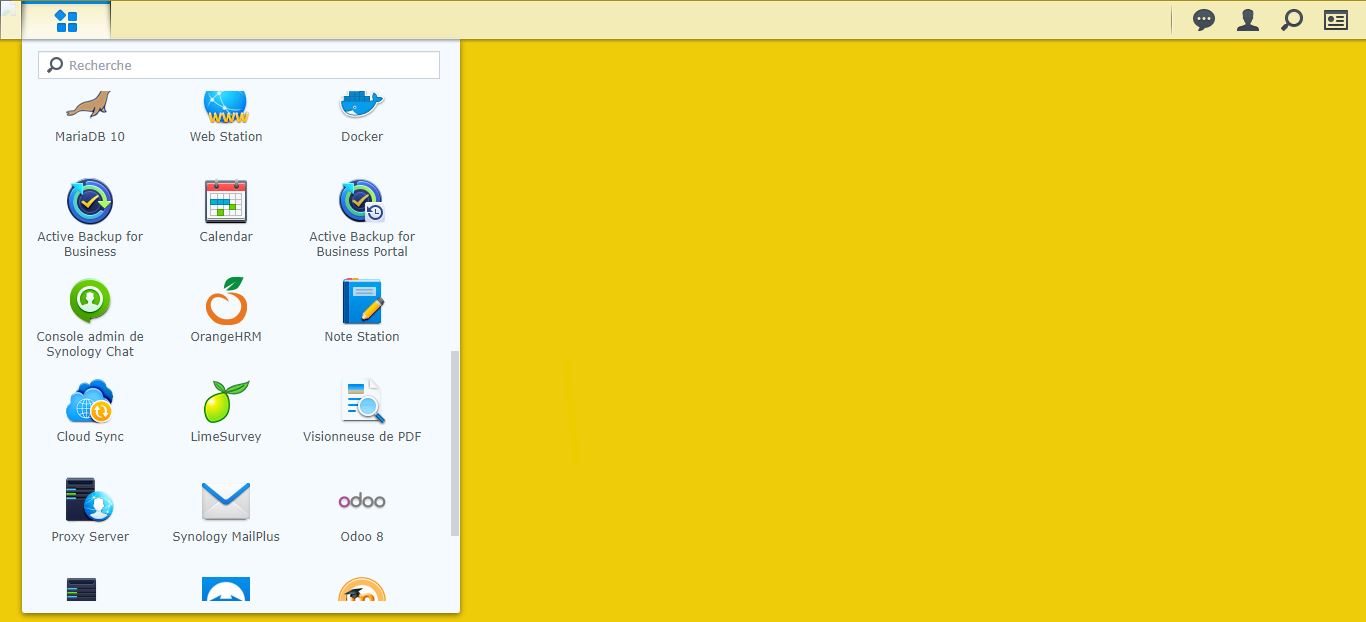Toggle the main menu button

pyautogui.click(x=66, y=20)
